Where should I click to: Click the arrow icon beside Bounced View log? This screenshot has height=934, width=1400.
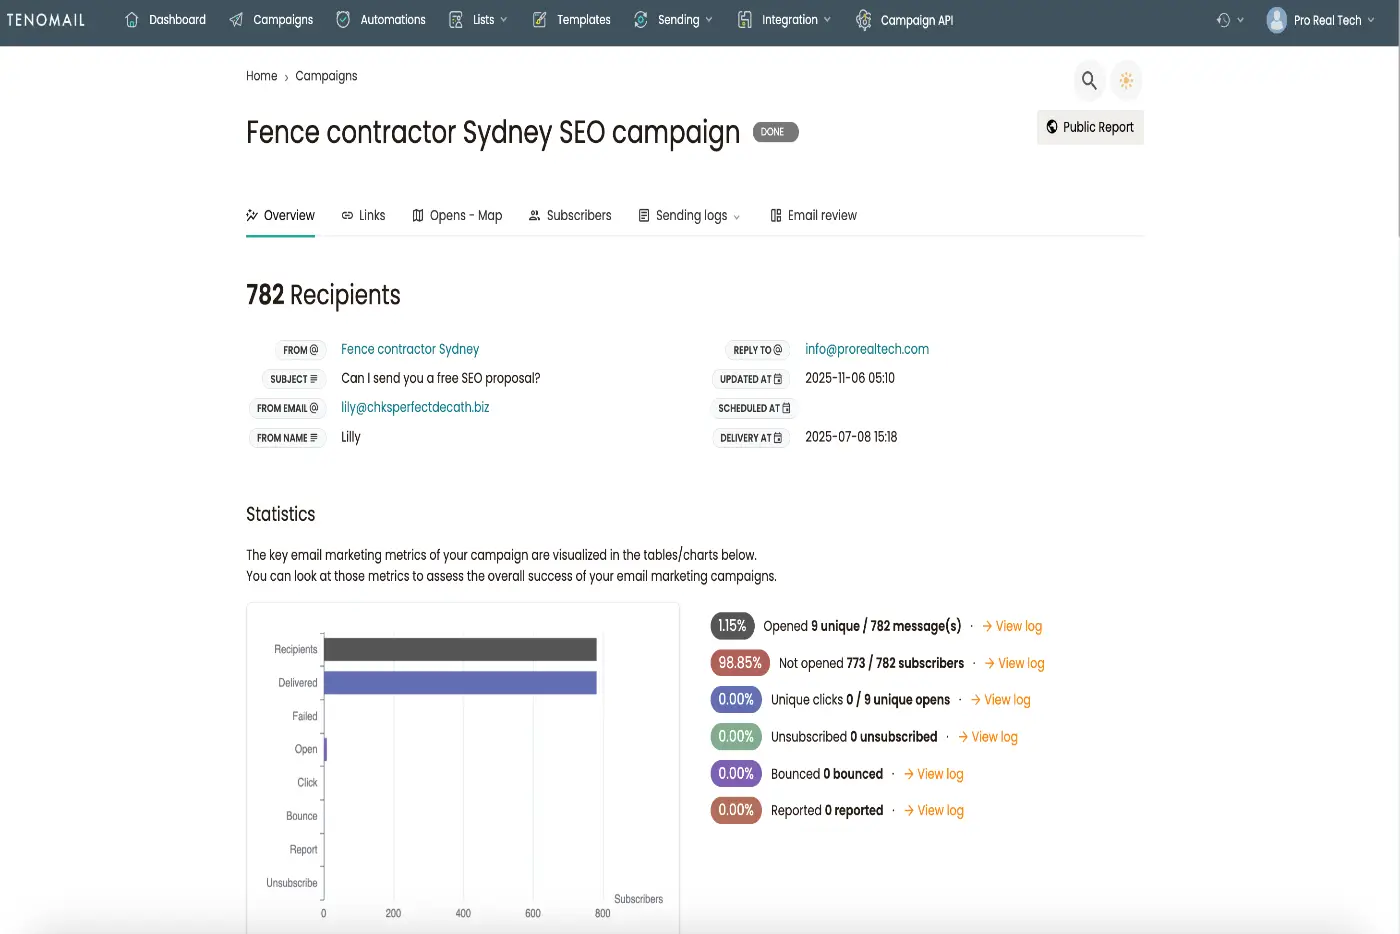pyautogui.click(x=909, y=774)
